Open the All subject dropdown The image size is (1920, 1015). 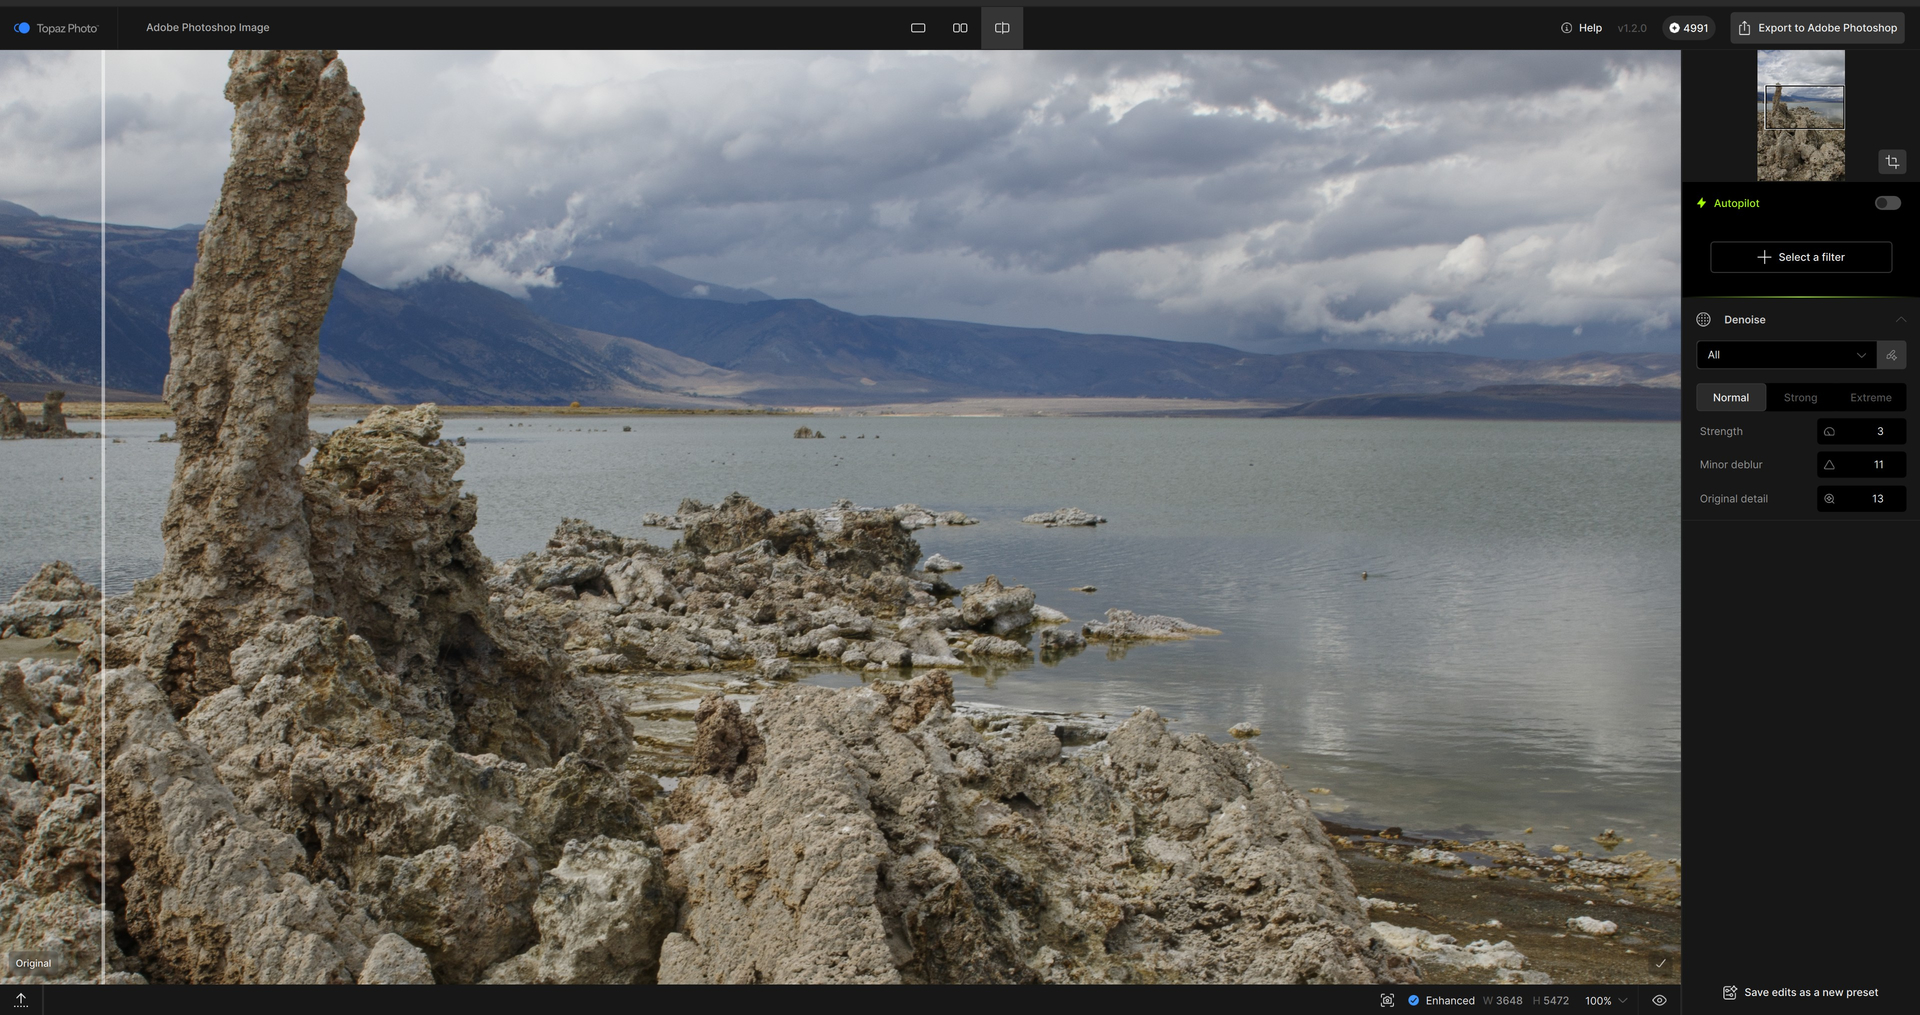(x=1785, y=355)
